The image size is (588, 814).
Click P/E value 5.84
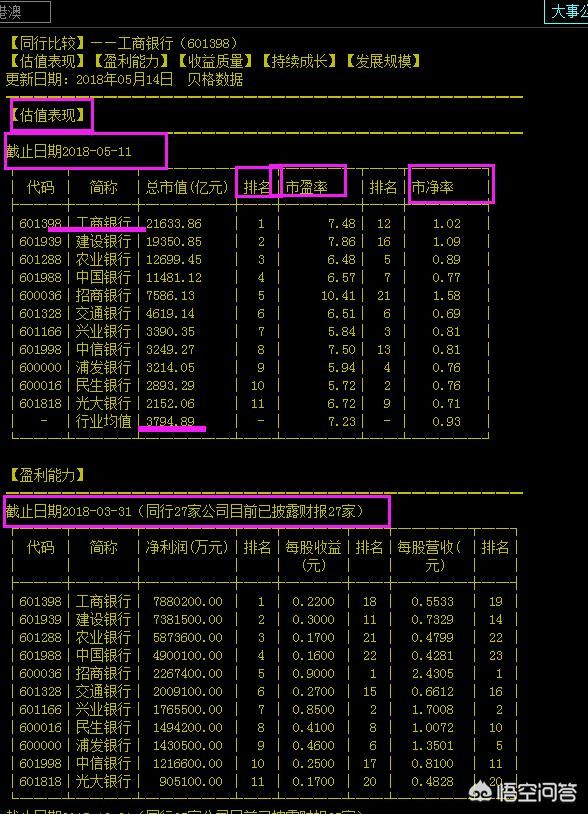click(342, 332)
